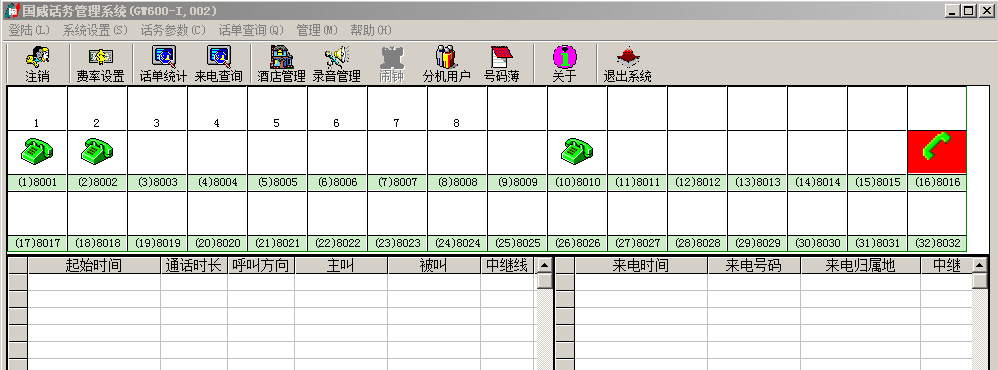Click the call log scrollbar up arrow
Viewport: 998px width, 370px height.
point(544,266)
